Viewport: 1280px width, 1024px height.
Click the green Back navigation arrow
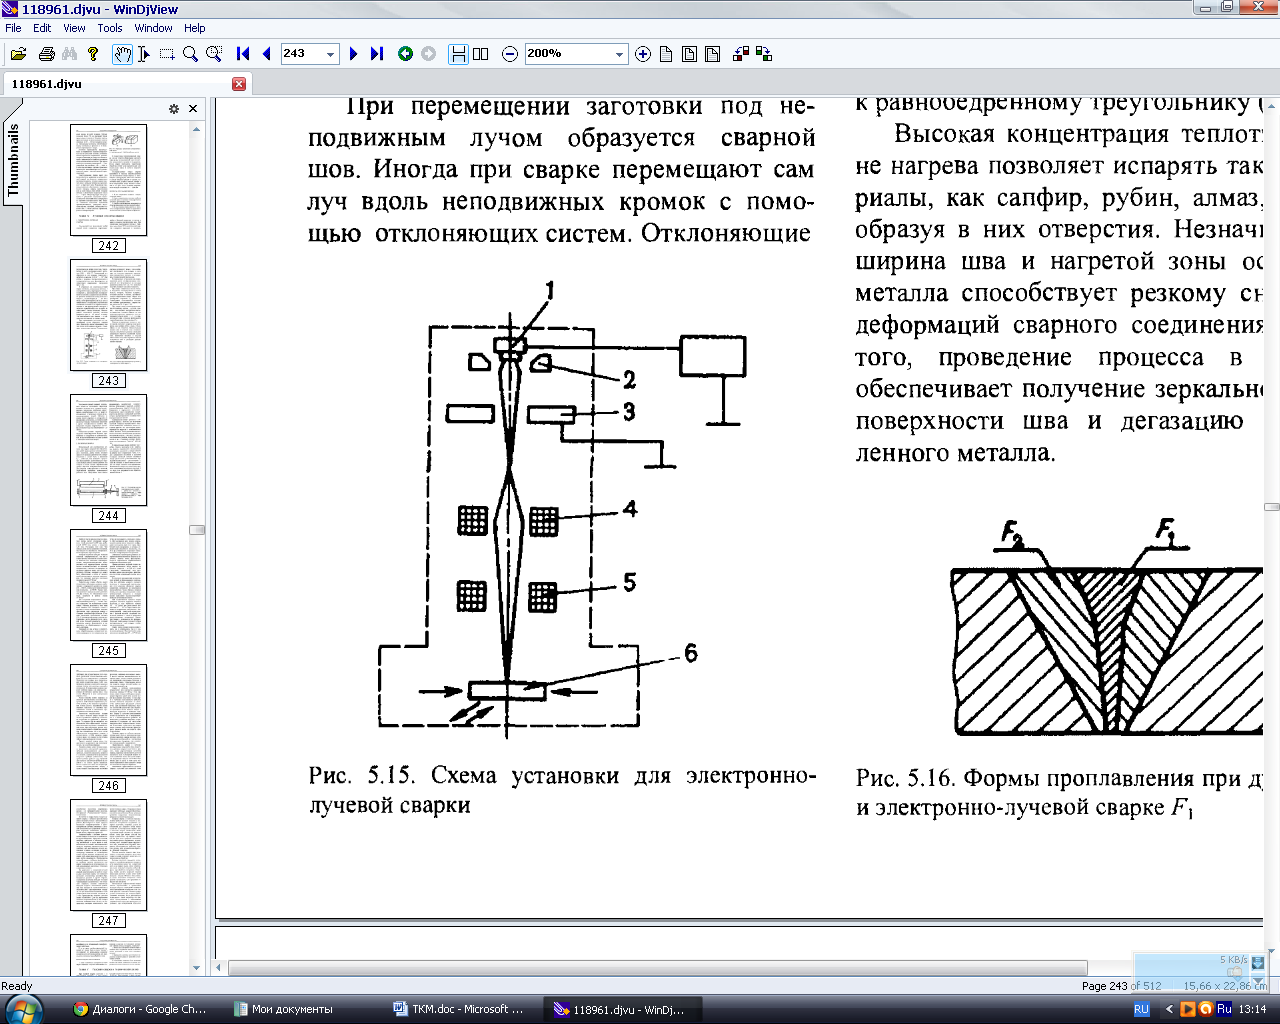pos(405,54)
